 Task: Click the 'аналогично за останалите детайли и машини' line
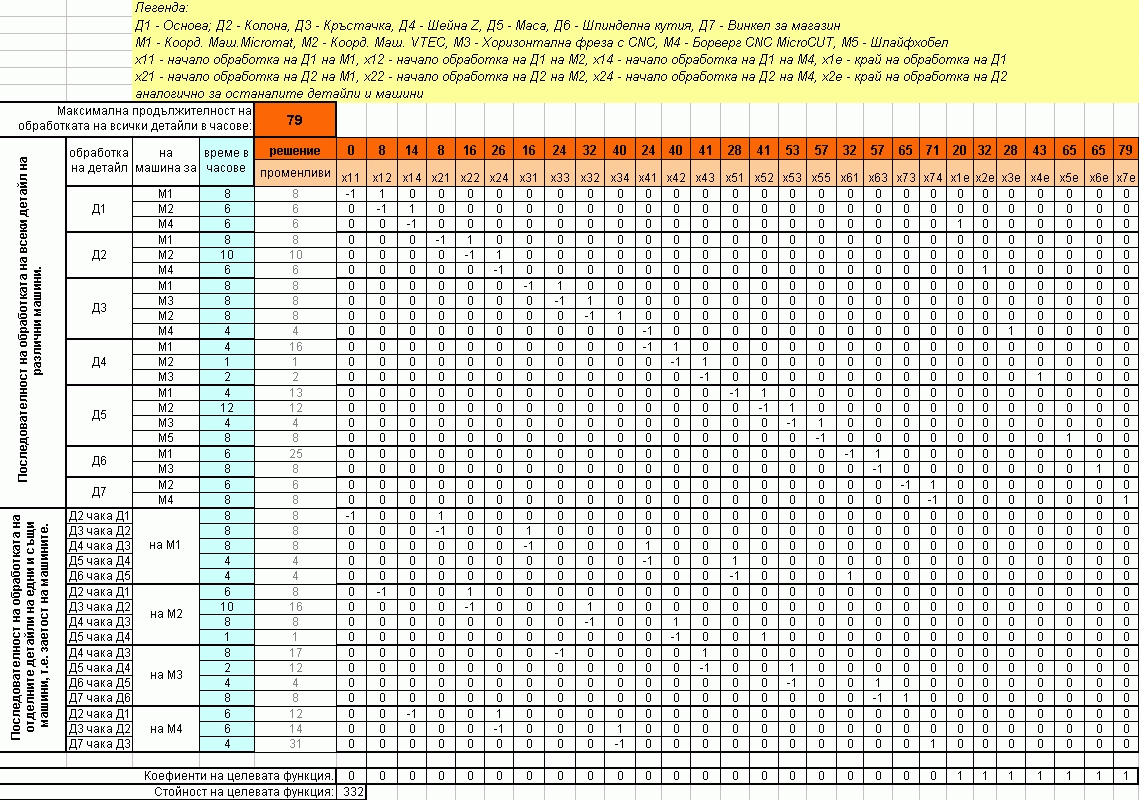point(279,93)
